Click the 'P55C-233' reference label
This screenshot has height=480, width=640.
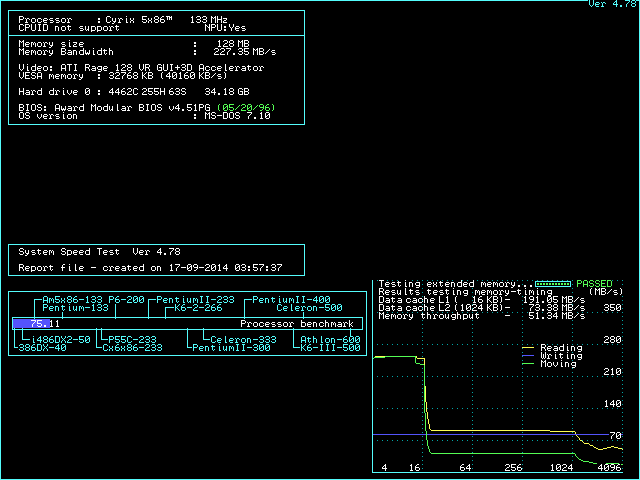(132, 340)
